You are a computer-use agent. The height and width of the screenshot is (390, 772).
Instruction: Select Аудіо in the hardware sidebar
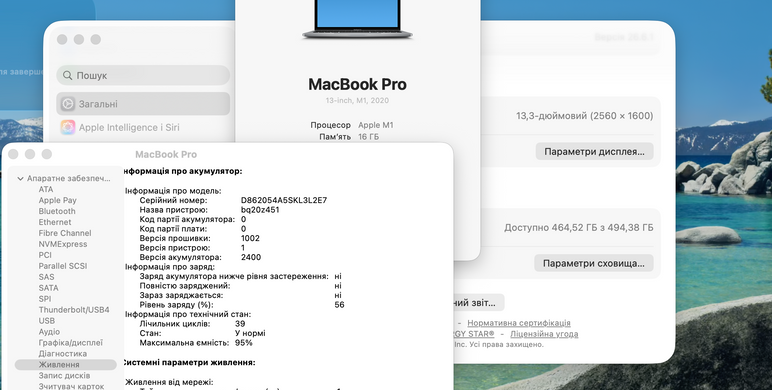coord(49,332)
